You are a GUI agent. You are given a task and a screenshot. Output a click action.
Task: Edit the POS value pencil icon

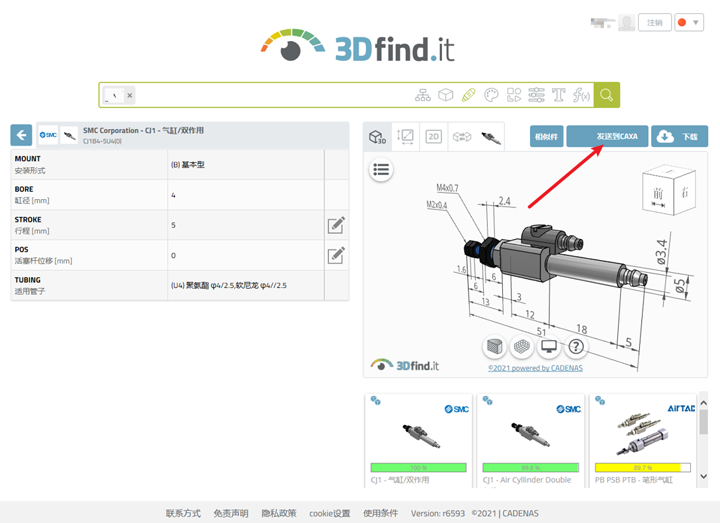(336, 255)
